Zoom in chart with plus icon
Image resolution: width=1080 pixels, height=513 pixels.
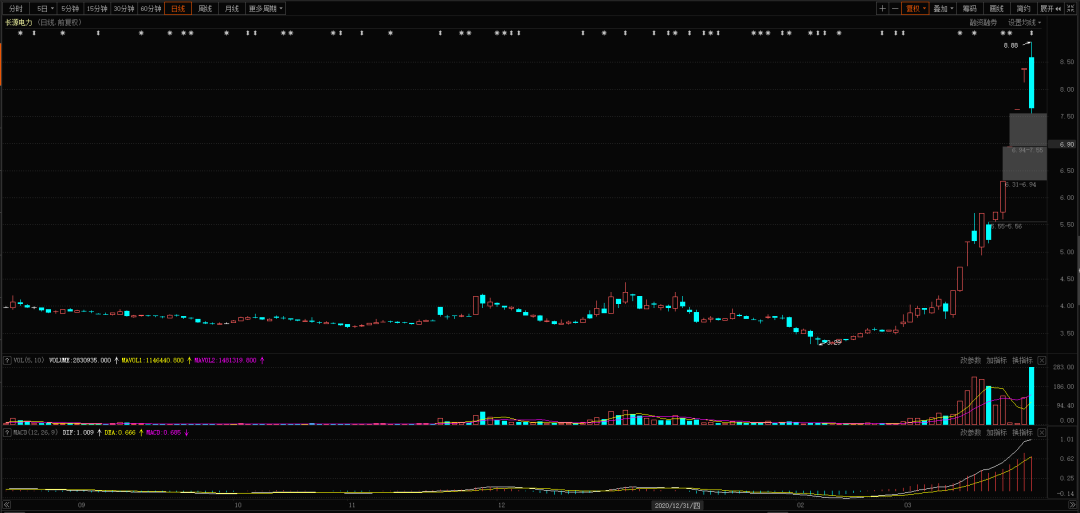pos(883,9)
